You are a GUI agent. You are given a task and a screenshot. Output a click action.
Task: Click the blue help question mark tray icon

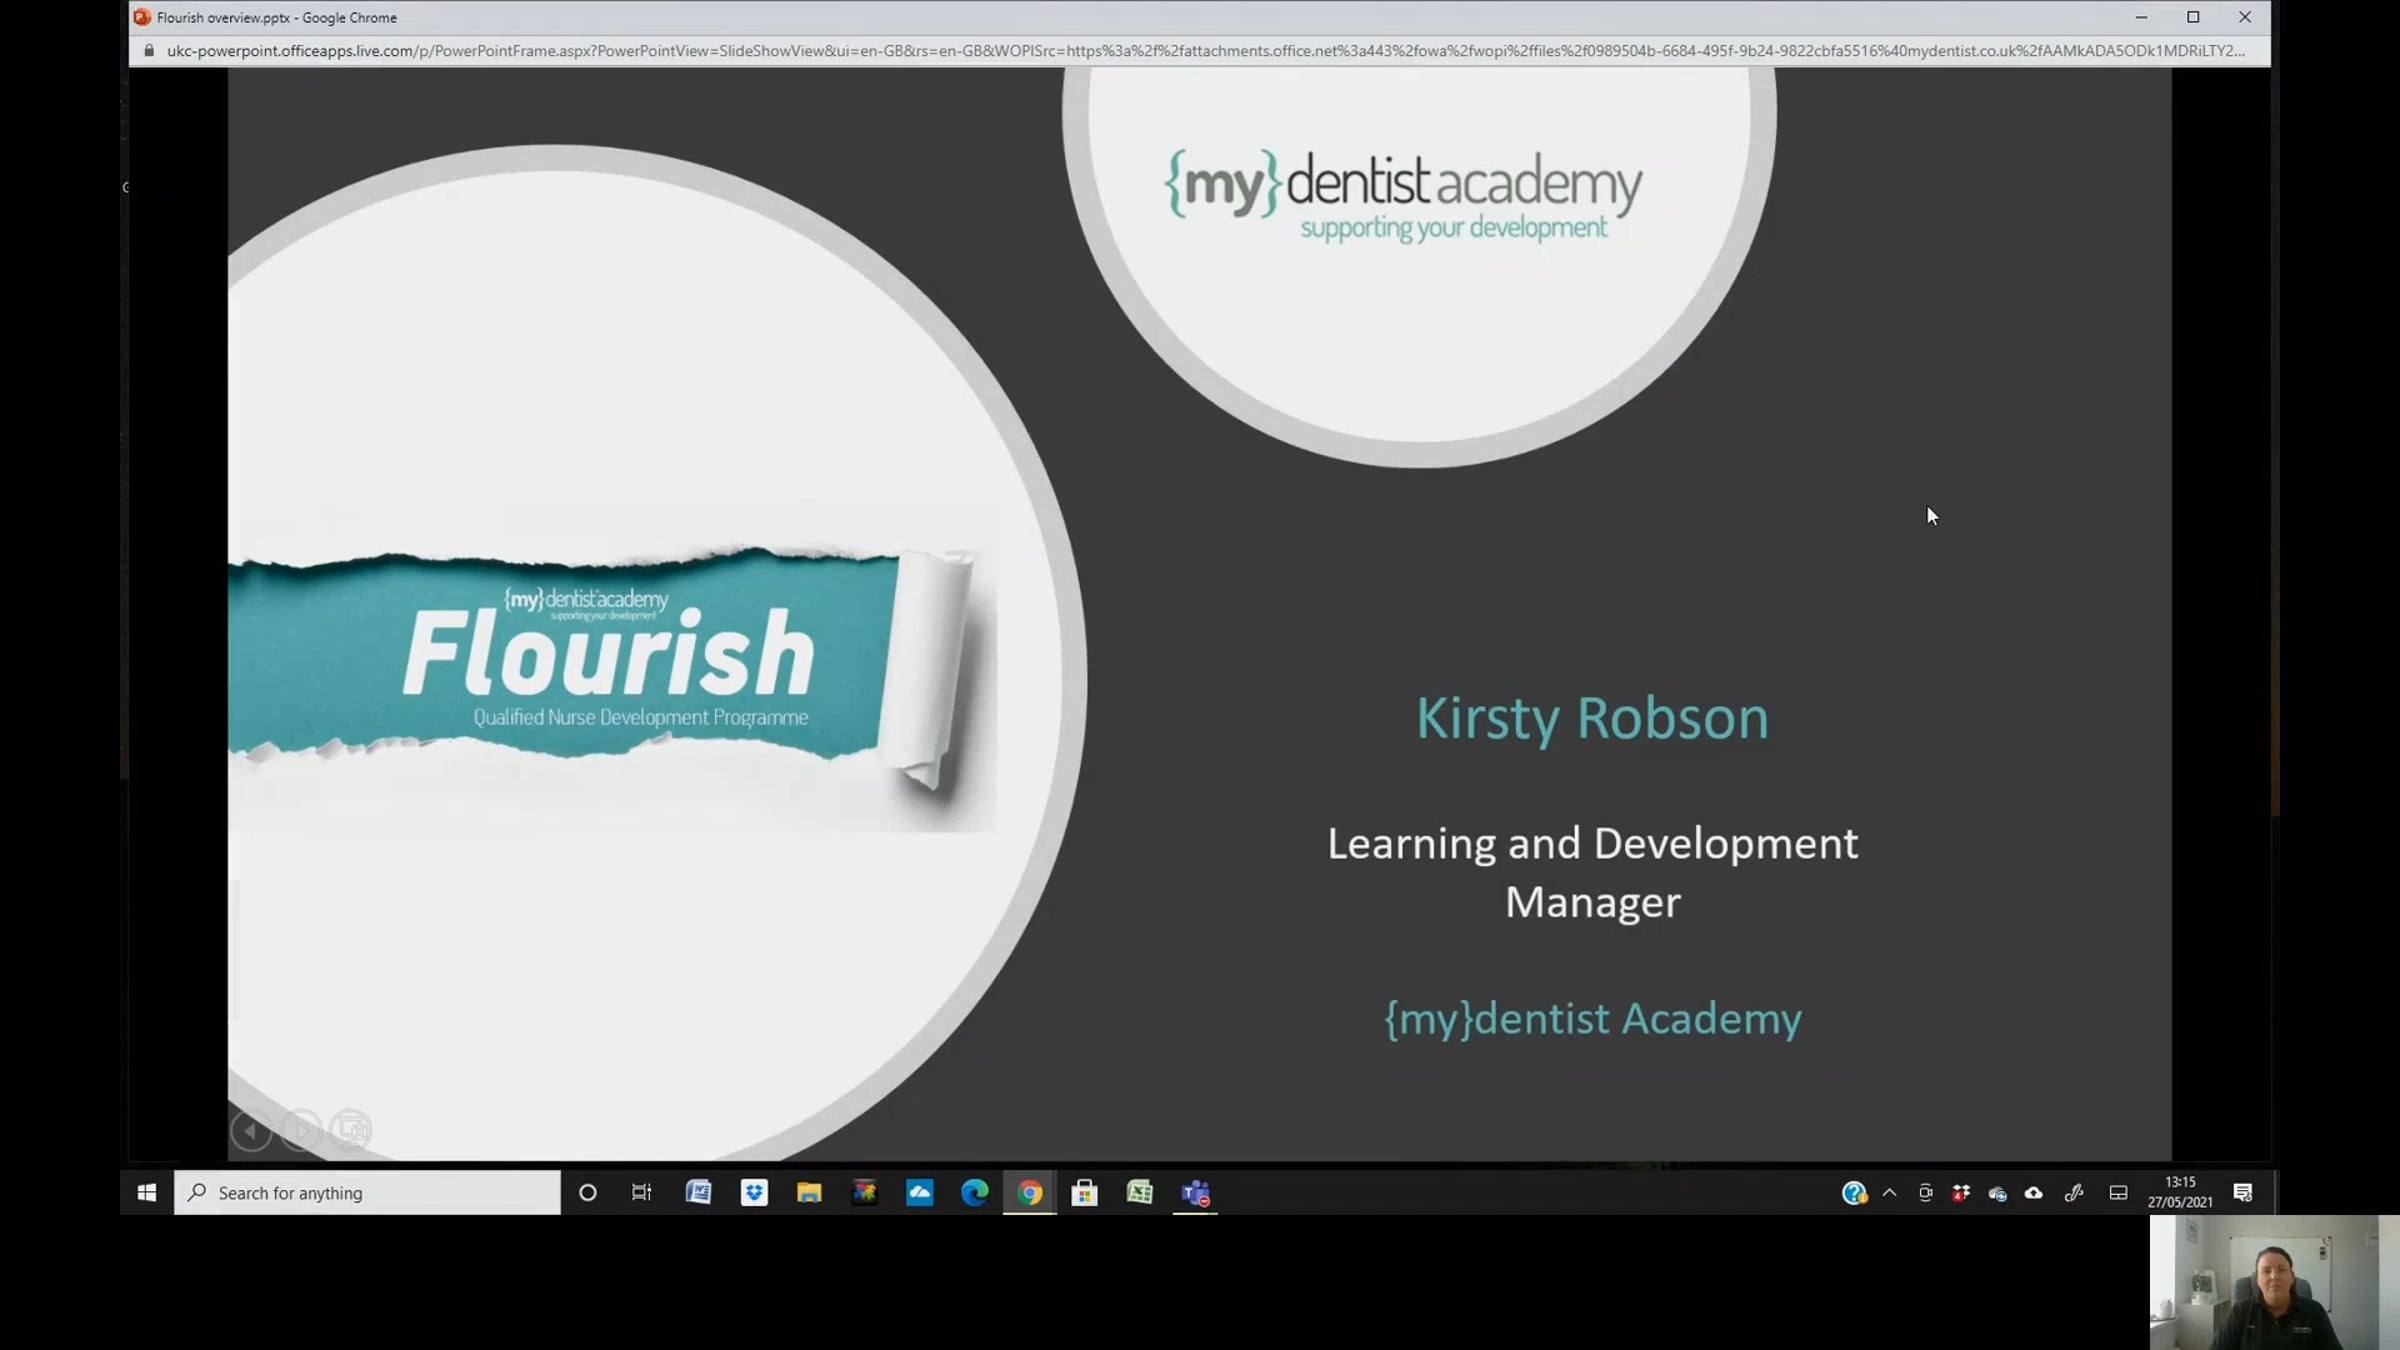1854,1192
